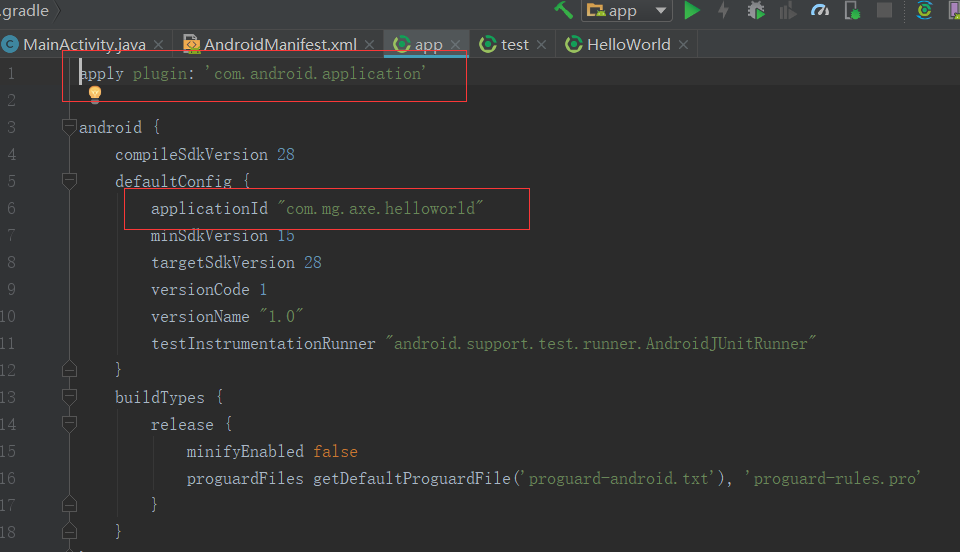The width and height of the screenshot is (960, 552).
Task: Close the MainActivity.java tab
Action: [159, 45]
